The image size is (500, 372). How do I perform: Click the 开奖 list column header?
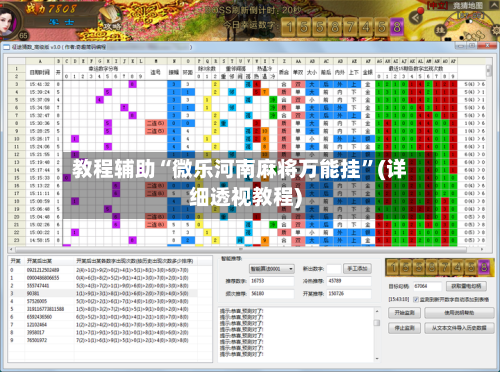tap(16, 261)
